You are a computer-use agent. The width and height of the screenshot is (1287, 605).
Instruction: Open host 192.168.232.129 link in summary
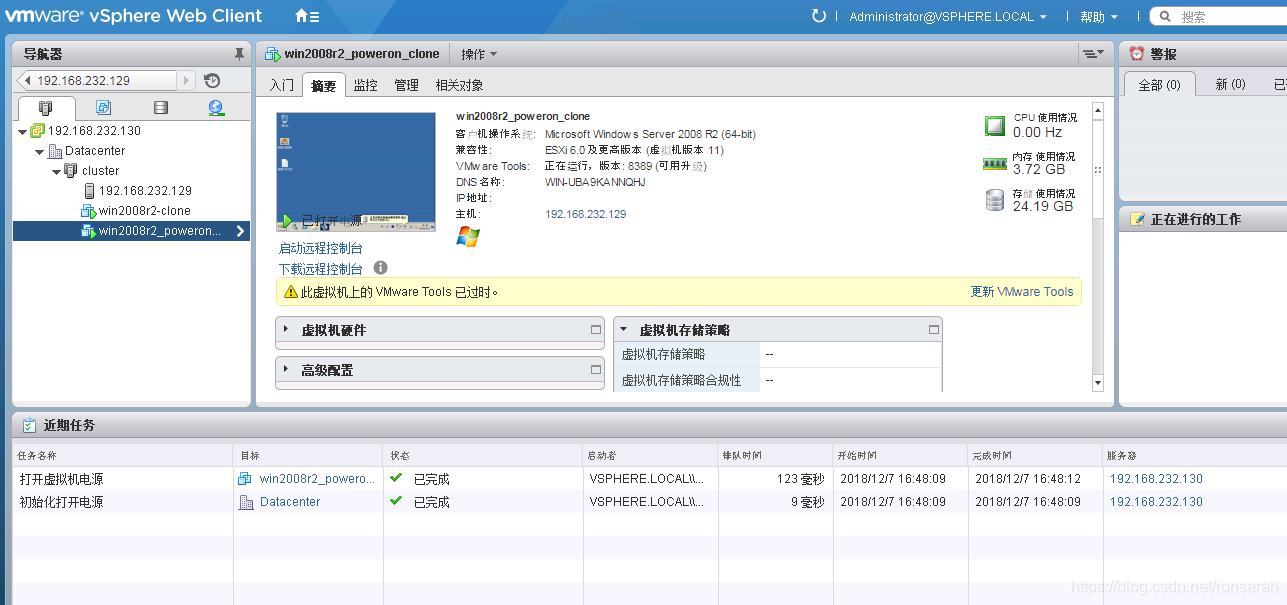586,214
